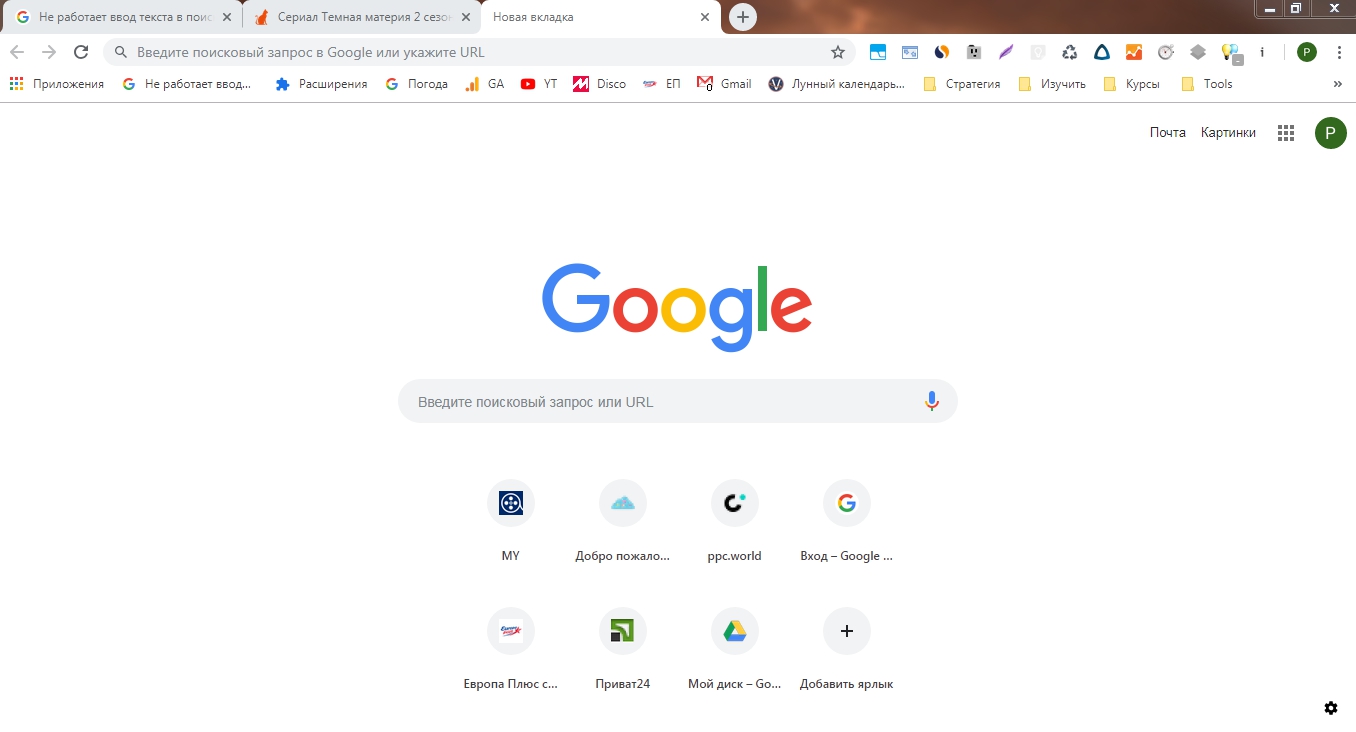Viewport: 1356px width, 732px height.
Task: Open the letter i extension icon
Action: (1262, 52)
